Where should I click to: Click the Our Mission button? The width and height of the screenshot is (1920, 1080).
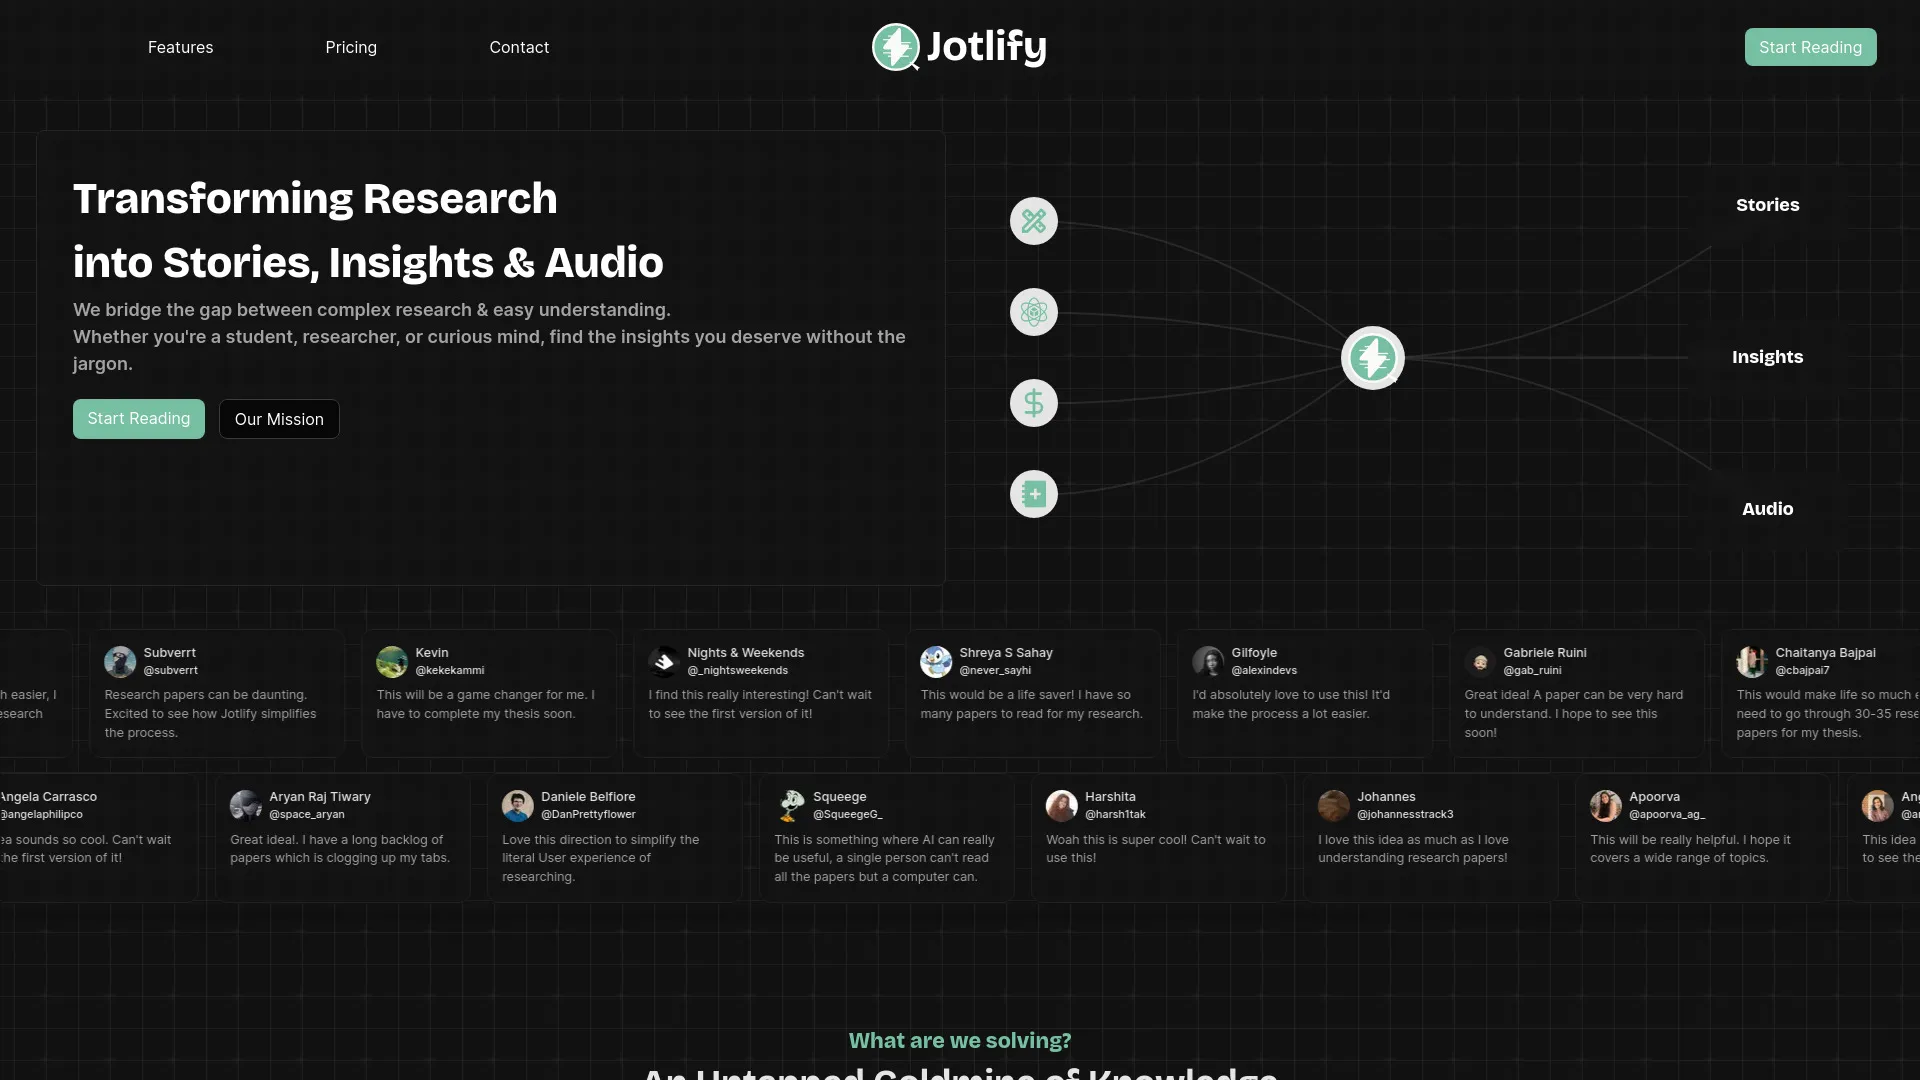[278, 419]
